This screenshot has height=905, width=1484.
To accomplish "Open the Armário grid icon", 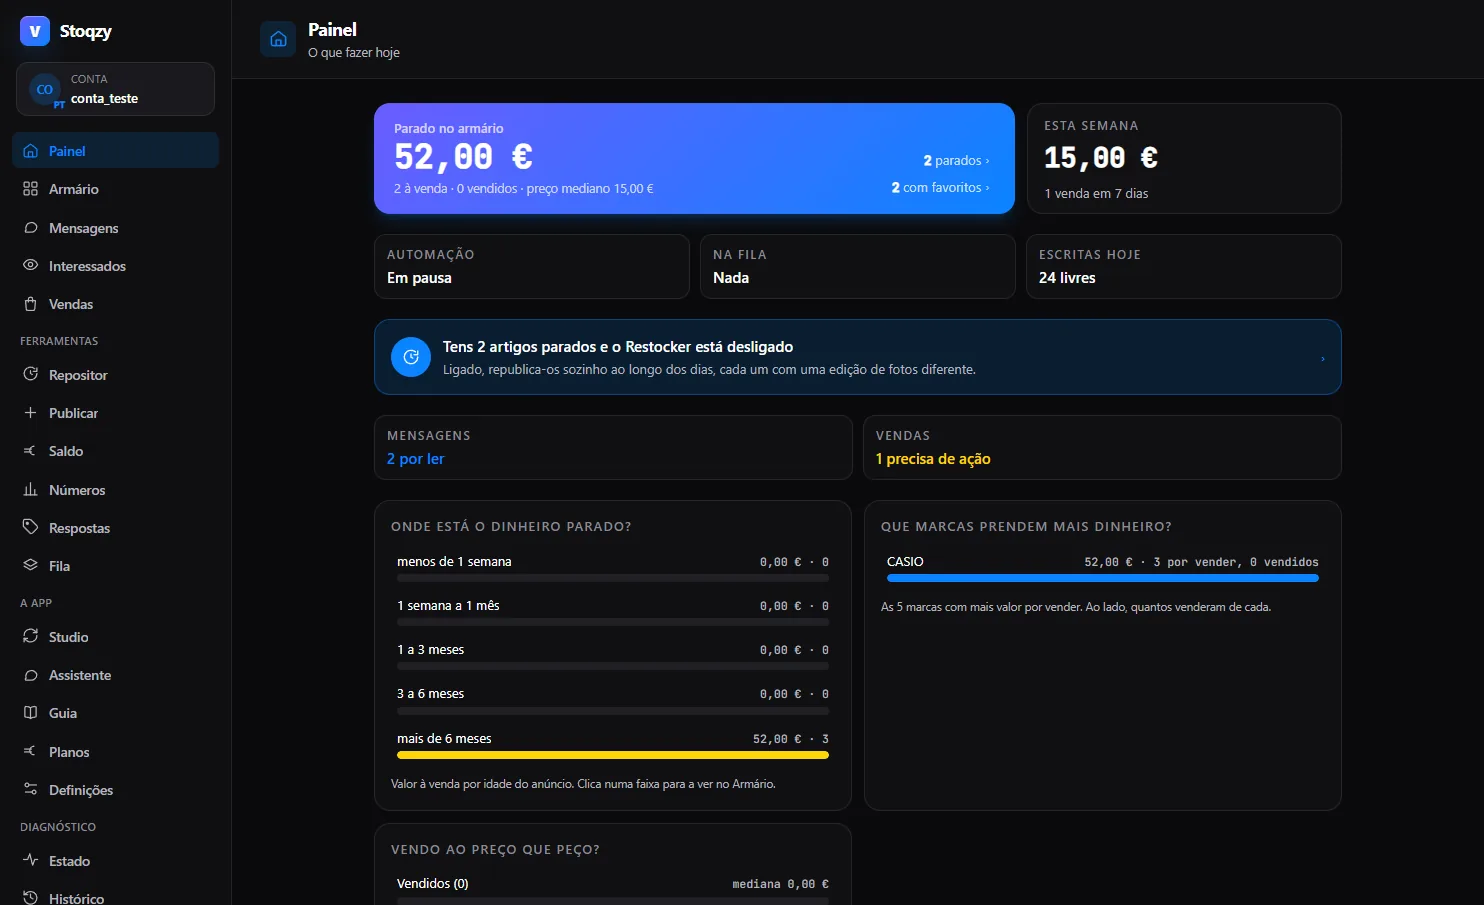I will [x=30, y=189].
